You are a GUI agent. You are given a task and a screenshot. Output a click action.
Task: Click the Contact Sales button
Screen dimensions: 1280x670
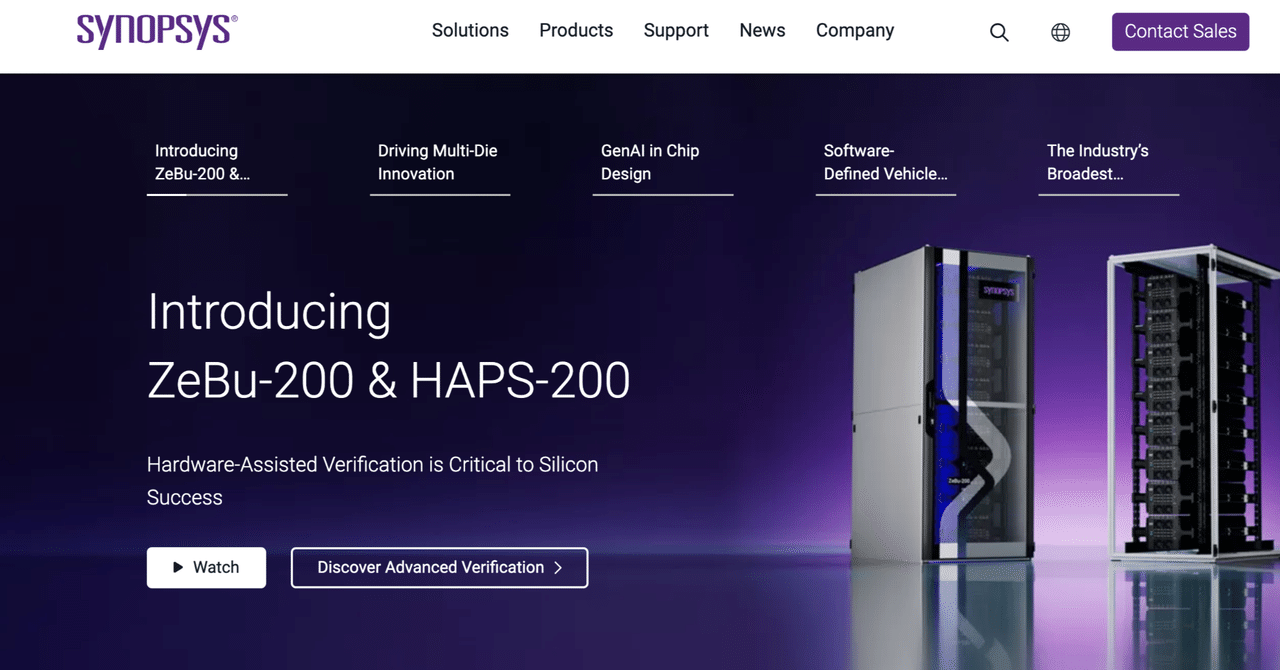1180,31
